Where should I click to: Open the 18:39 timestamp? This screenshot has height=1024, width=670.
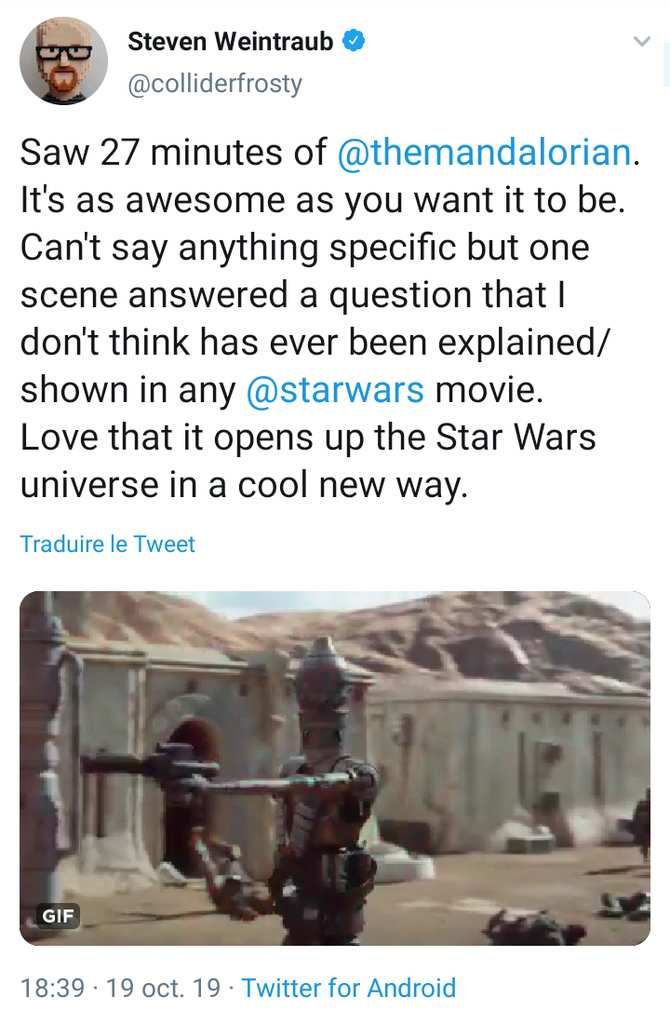(52, 987)
